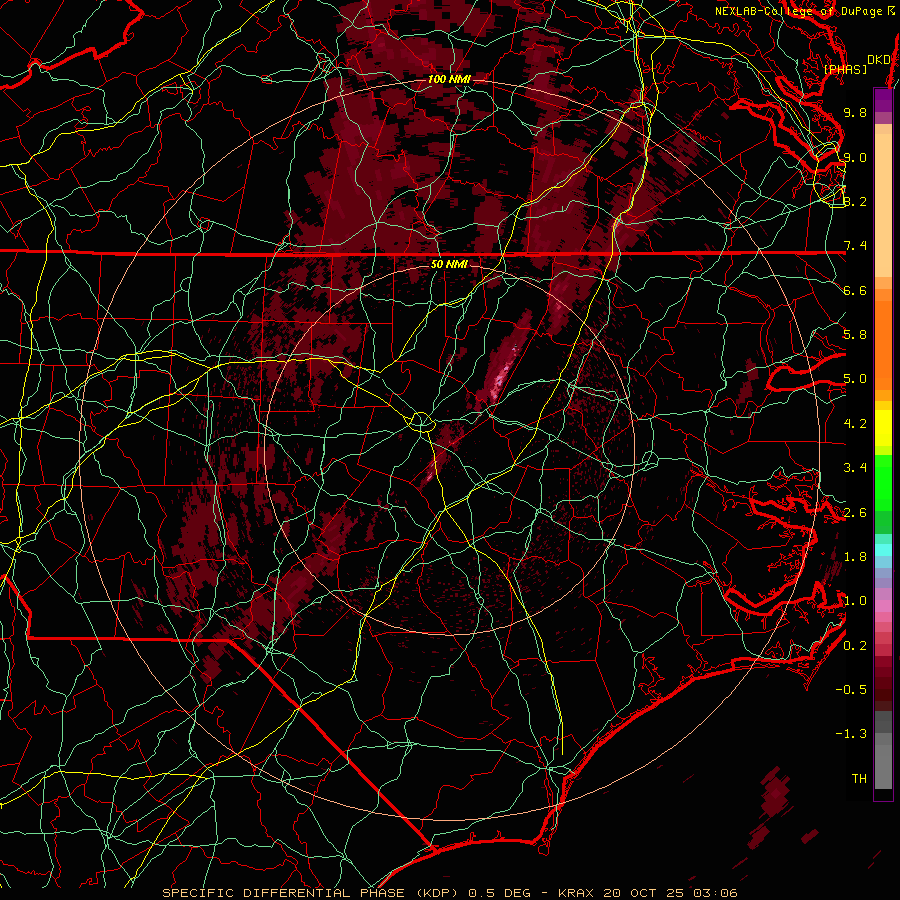Viewport: 900px width, 900px height.
Task: Click the 7.4 value on the color scale
Action: pos(855,246)
